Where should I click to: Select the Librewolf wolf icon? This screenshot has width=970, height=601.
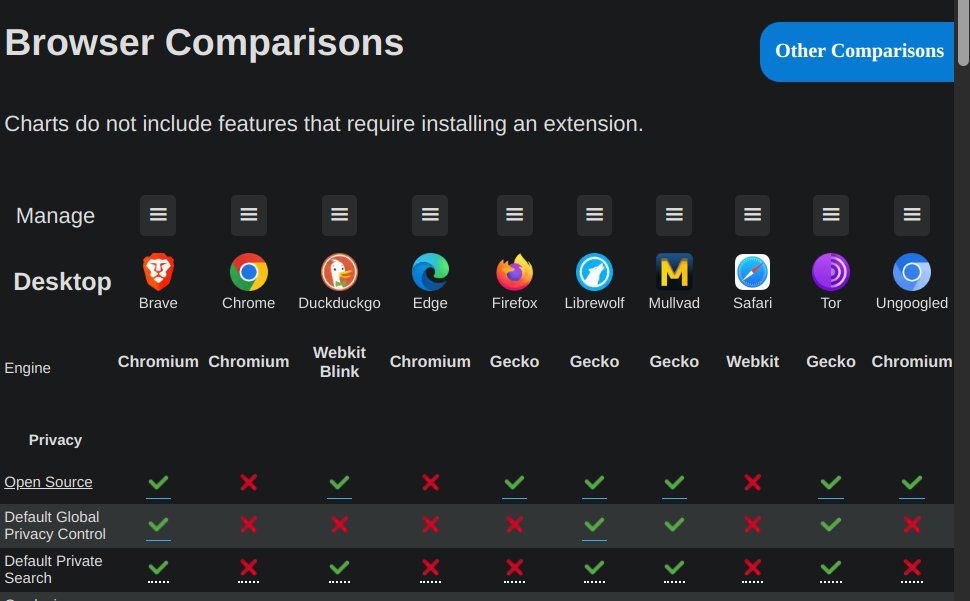point(594,271)
